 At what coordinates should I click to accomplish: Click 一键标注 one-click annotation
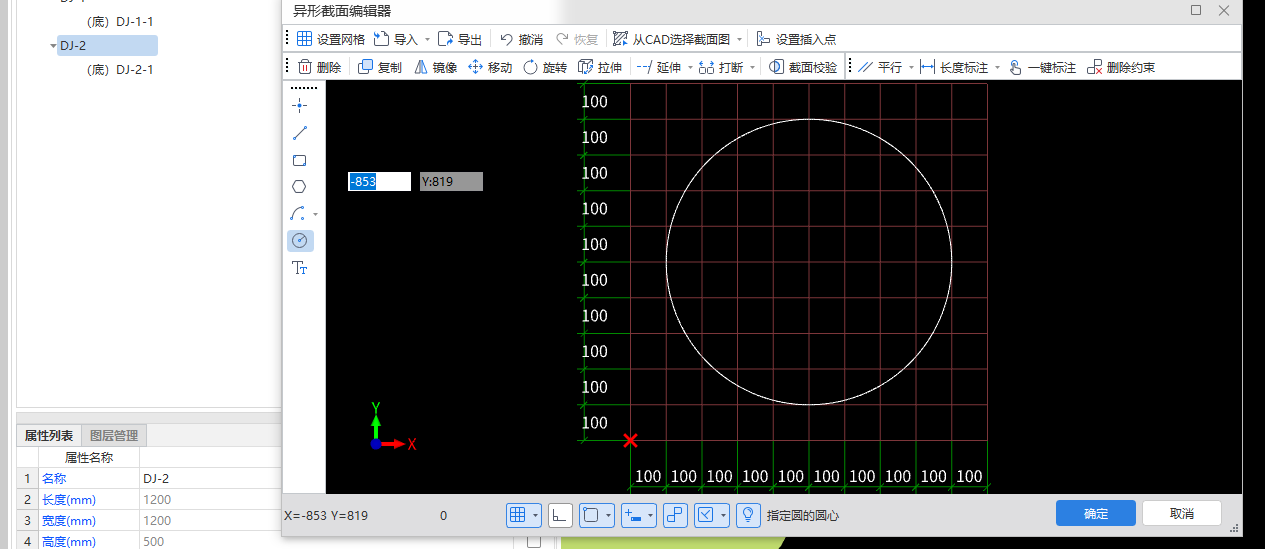[x=1042, y=67]
